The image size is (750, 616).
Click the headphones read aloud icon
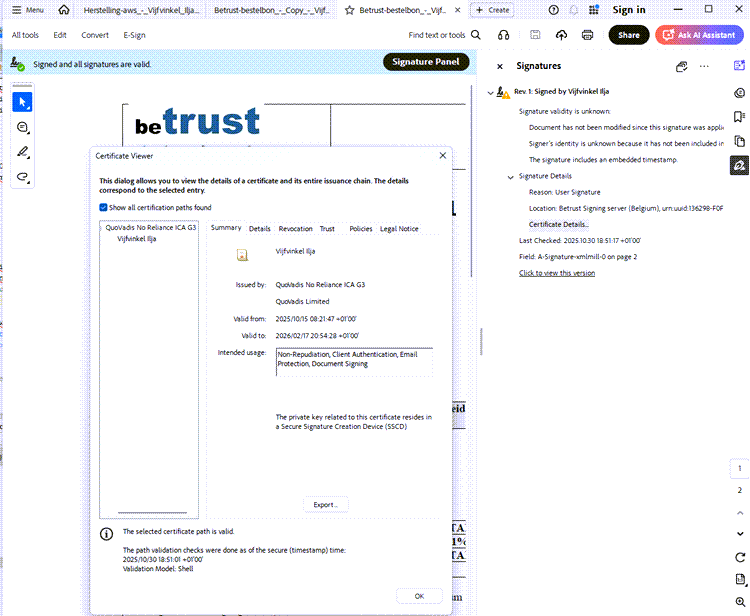pyautogui.click(x=503, y=35)
